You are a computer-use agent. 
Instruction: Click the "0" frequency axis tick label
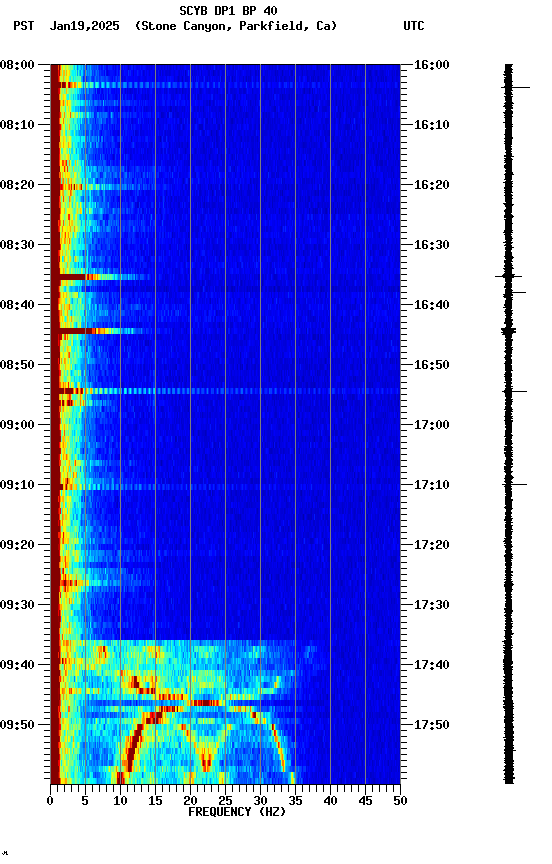point(50,801)
